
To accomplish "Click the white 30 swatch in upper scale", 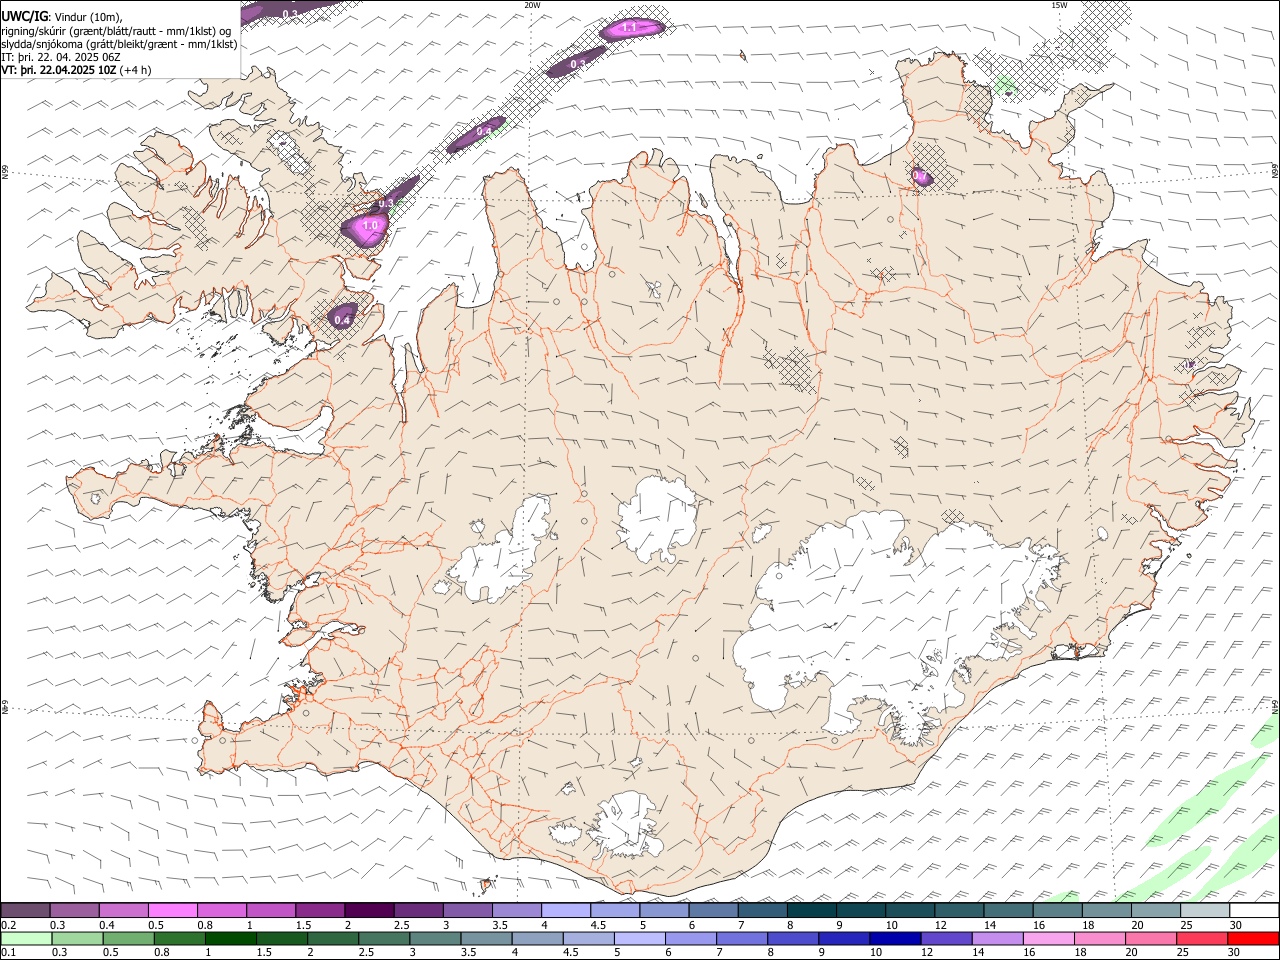I will tap(1254, 910).
